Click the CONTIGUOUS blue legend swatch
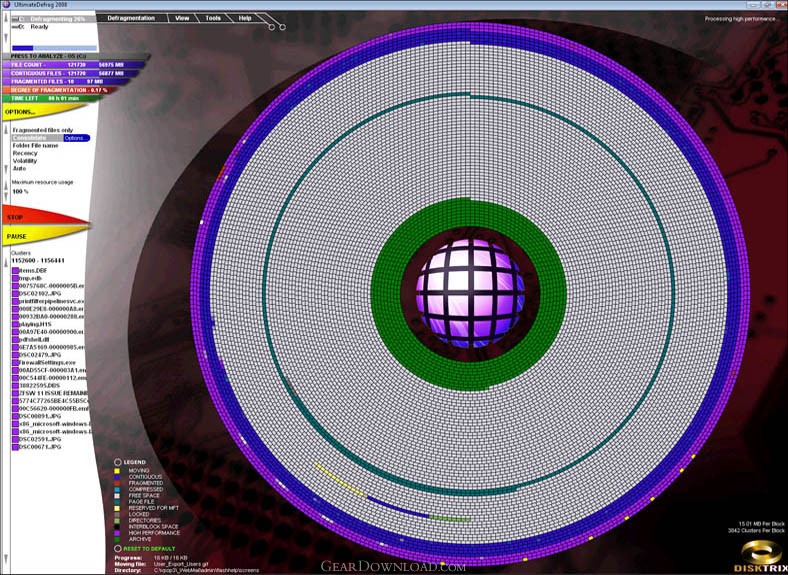The height and width of the screenshot is (575, 788). tap(117, 477)
